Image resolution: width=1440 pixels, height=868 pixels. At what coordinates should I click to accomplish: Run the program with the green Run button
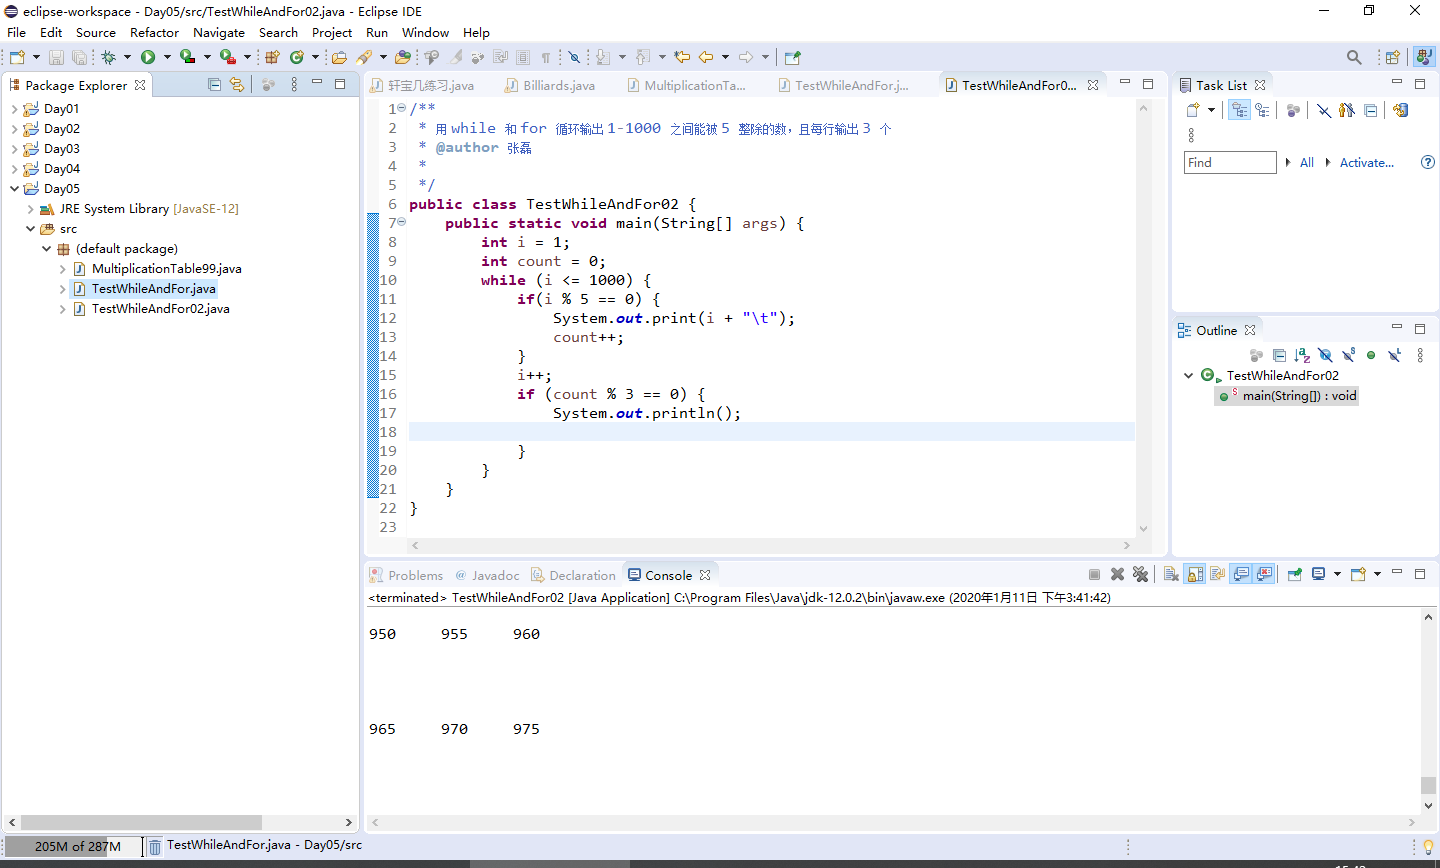[x=148, y=57]
